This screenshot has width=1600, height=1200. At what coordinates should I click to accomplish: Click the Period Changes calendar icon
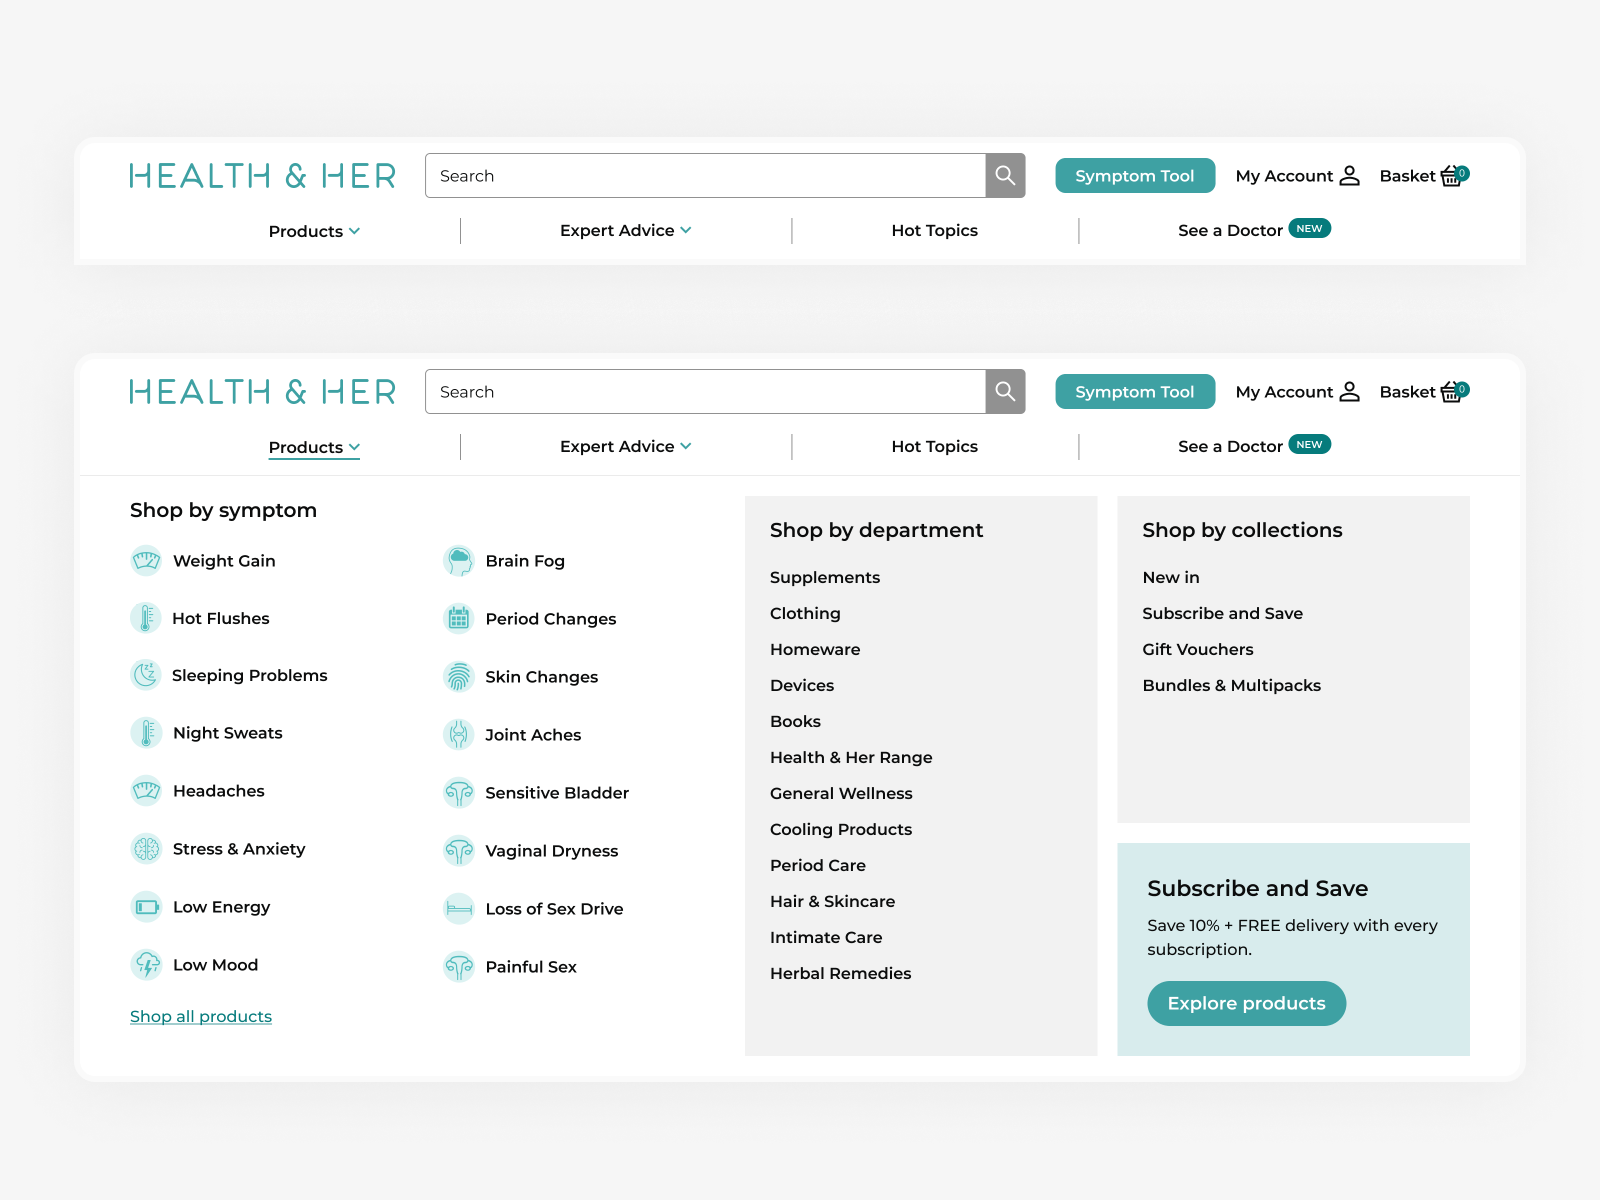point(458,619)
